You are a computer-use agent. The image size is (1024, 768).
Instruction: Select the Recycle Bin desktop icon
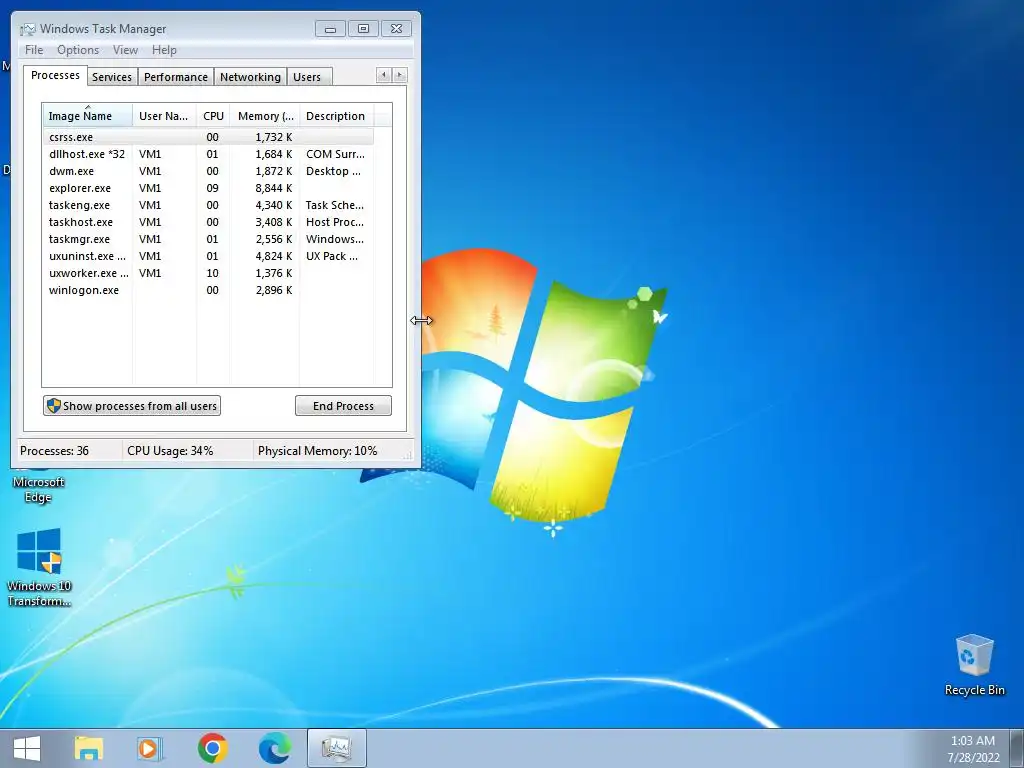974,665
